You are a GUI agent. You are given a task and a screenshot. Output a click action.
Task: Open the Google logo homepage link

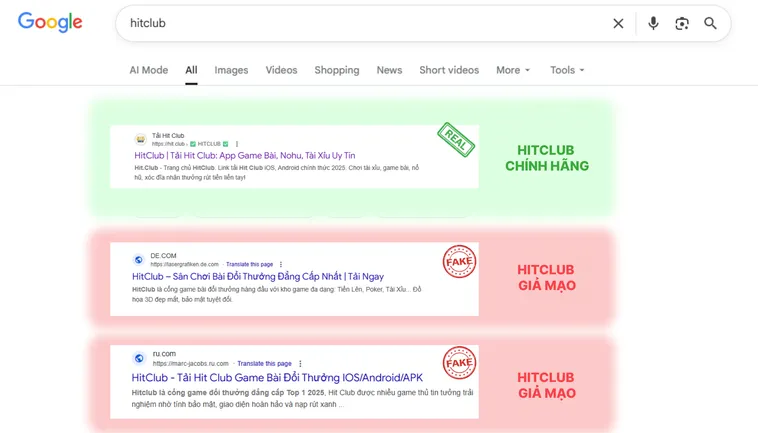click(x=50, y=23)
